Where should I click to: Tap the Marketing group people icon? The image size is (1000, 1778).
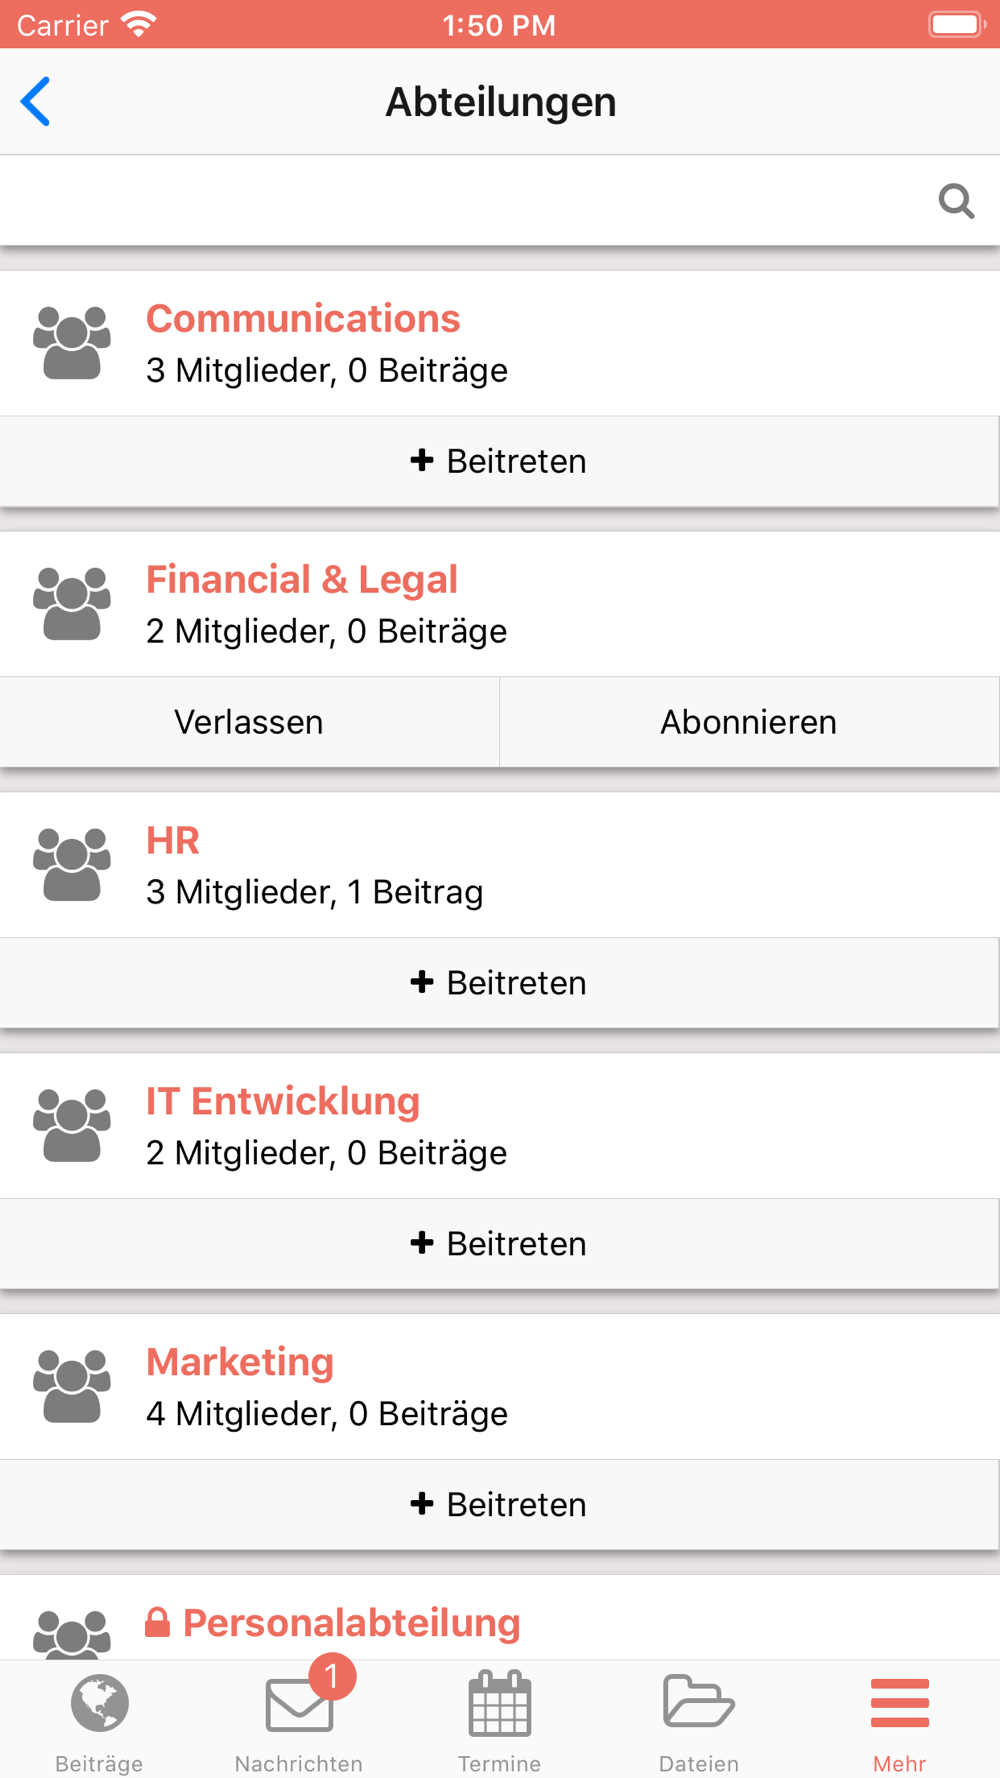point(72,1386)
